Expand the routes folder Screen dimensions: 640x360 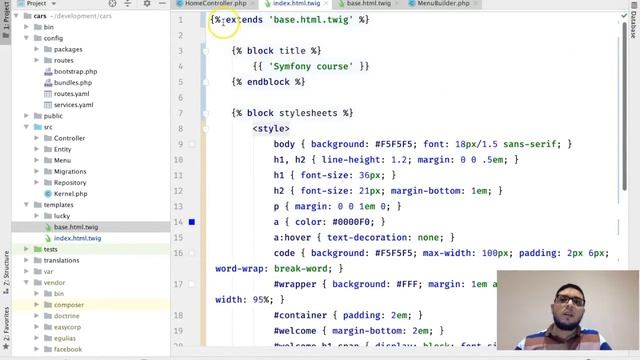37,60
